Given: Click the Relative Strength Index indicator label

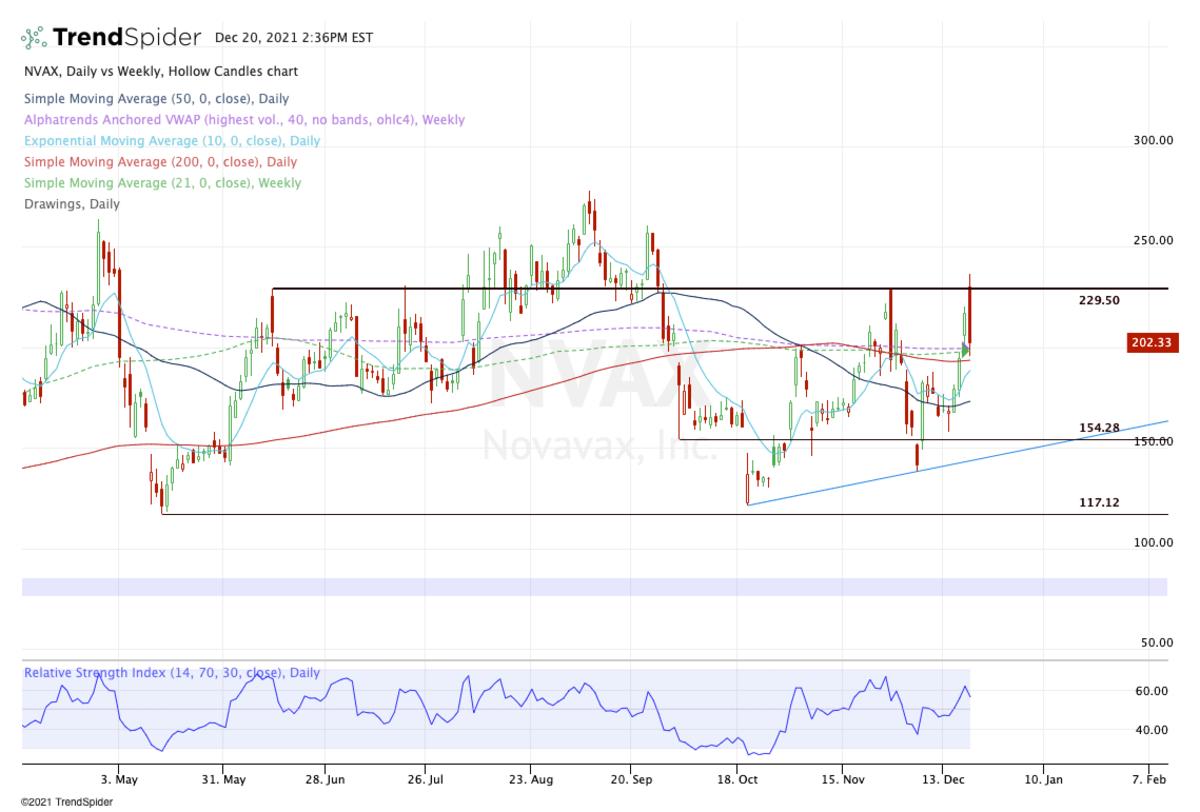Looking at the screenshot, I should click(172, 673).
